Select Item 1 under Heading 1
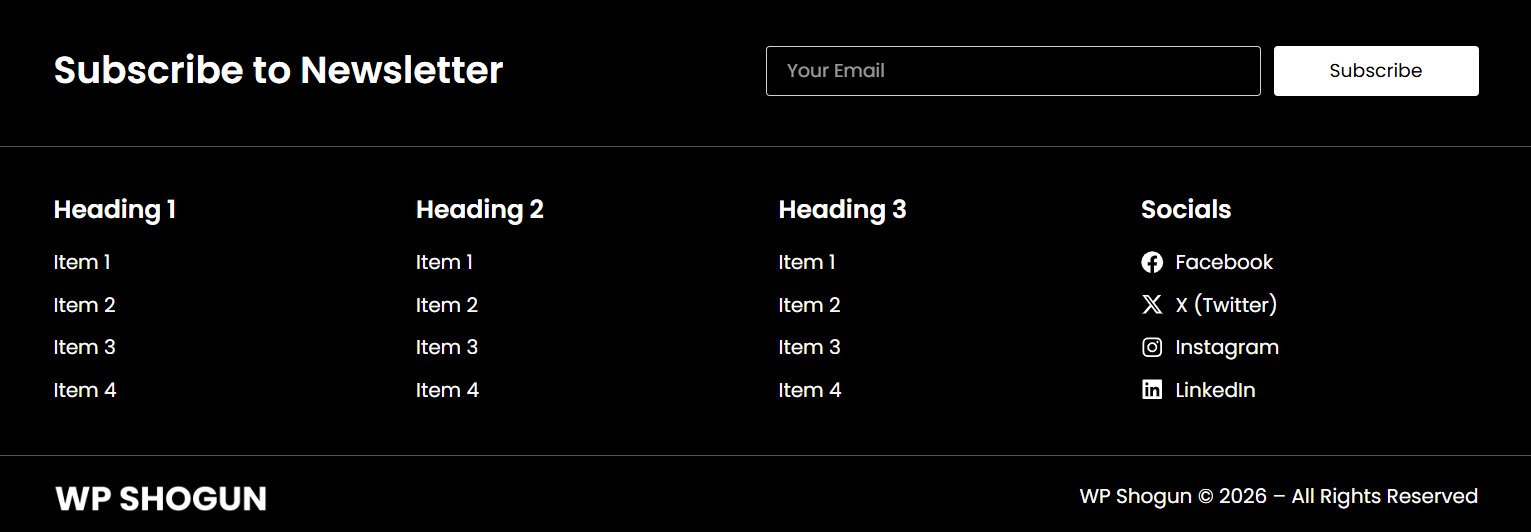The height and width of the screenshot is (532, 1531). coord(82,262)
